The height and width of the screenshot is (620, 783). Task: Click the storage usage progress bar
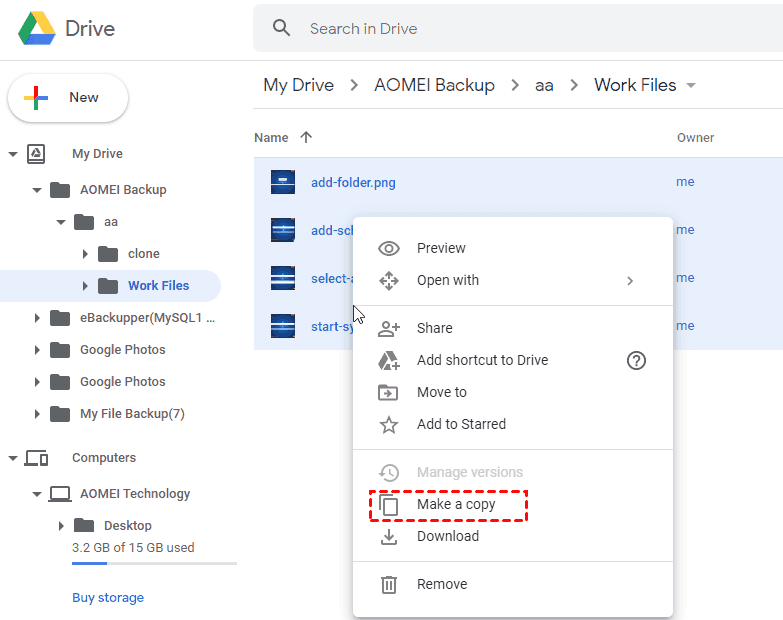click(154, 564)
